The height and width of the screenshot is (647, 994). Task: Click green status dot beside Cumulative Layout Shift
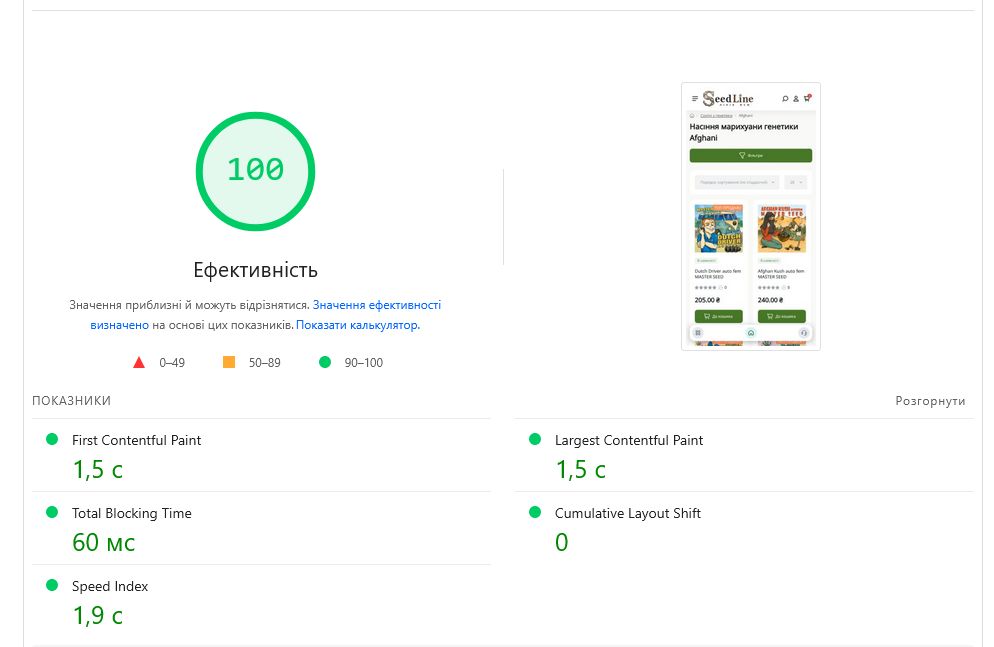click(x=534, y=512)
